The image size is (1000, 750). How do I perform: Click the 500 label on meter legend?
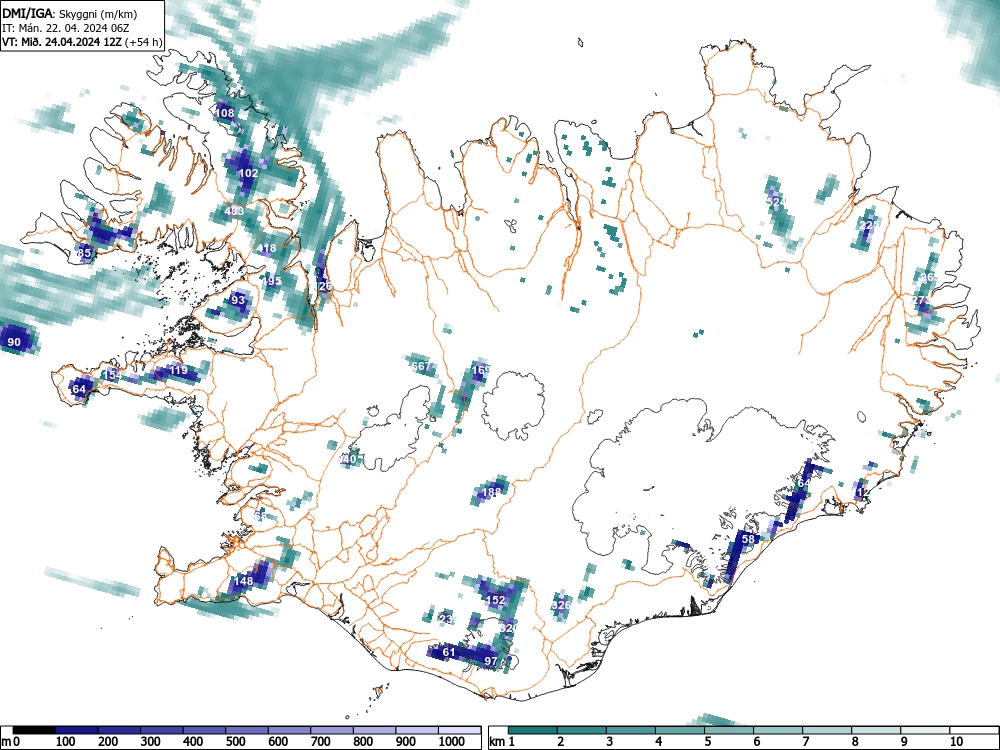point(236,742)
